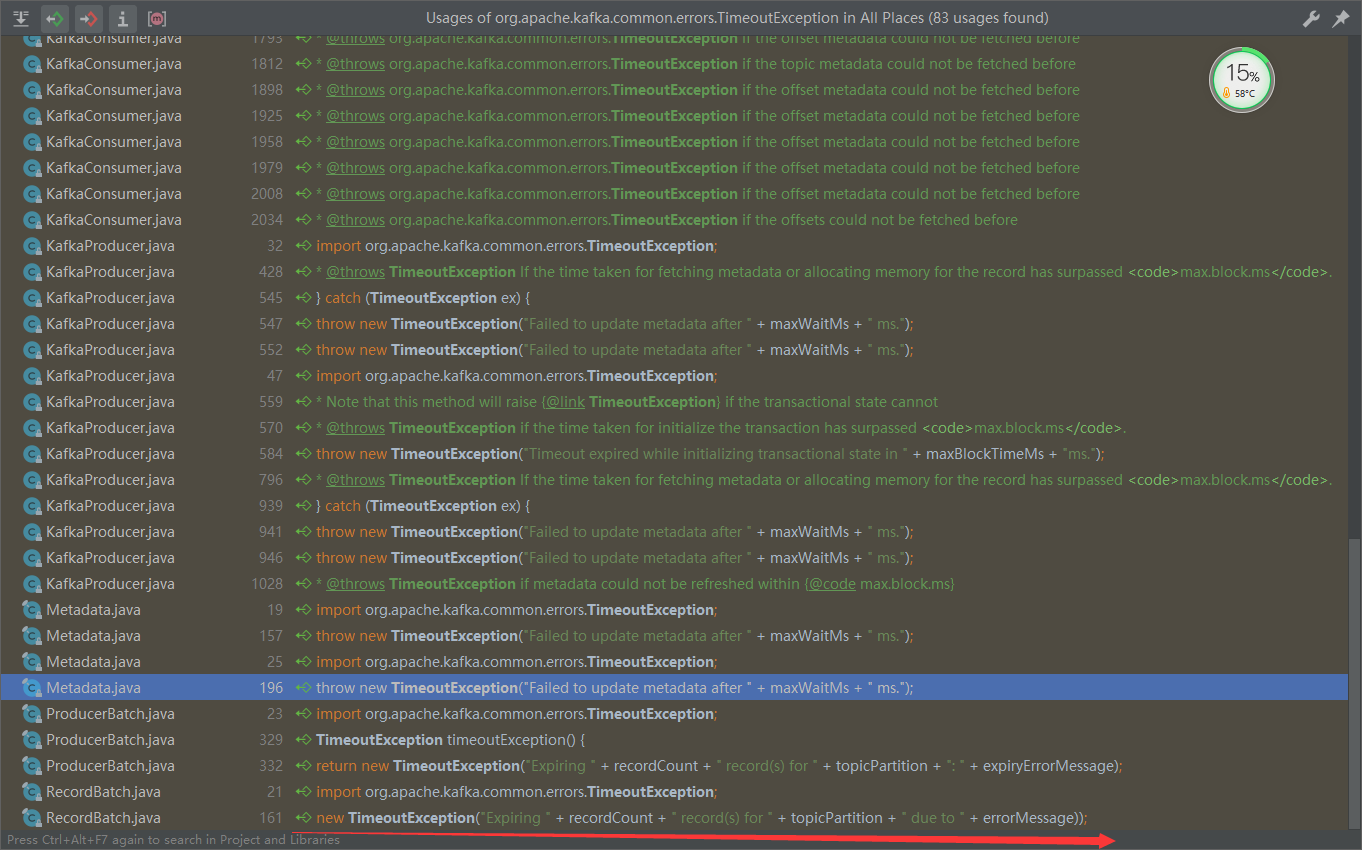Click the popup title 'Usages of org.apache.kafka...TimeoutException'
1362x850 pixels.
(737, 18)
